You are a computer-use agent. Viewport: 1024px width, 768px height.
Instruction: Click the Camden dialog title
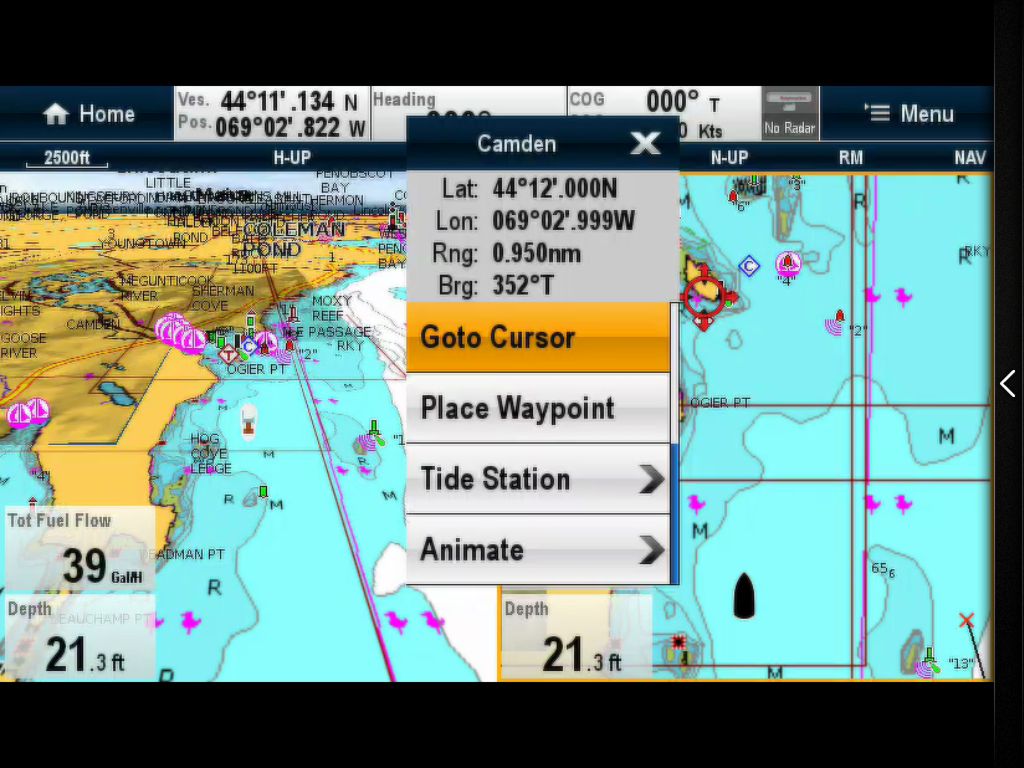517,144
